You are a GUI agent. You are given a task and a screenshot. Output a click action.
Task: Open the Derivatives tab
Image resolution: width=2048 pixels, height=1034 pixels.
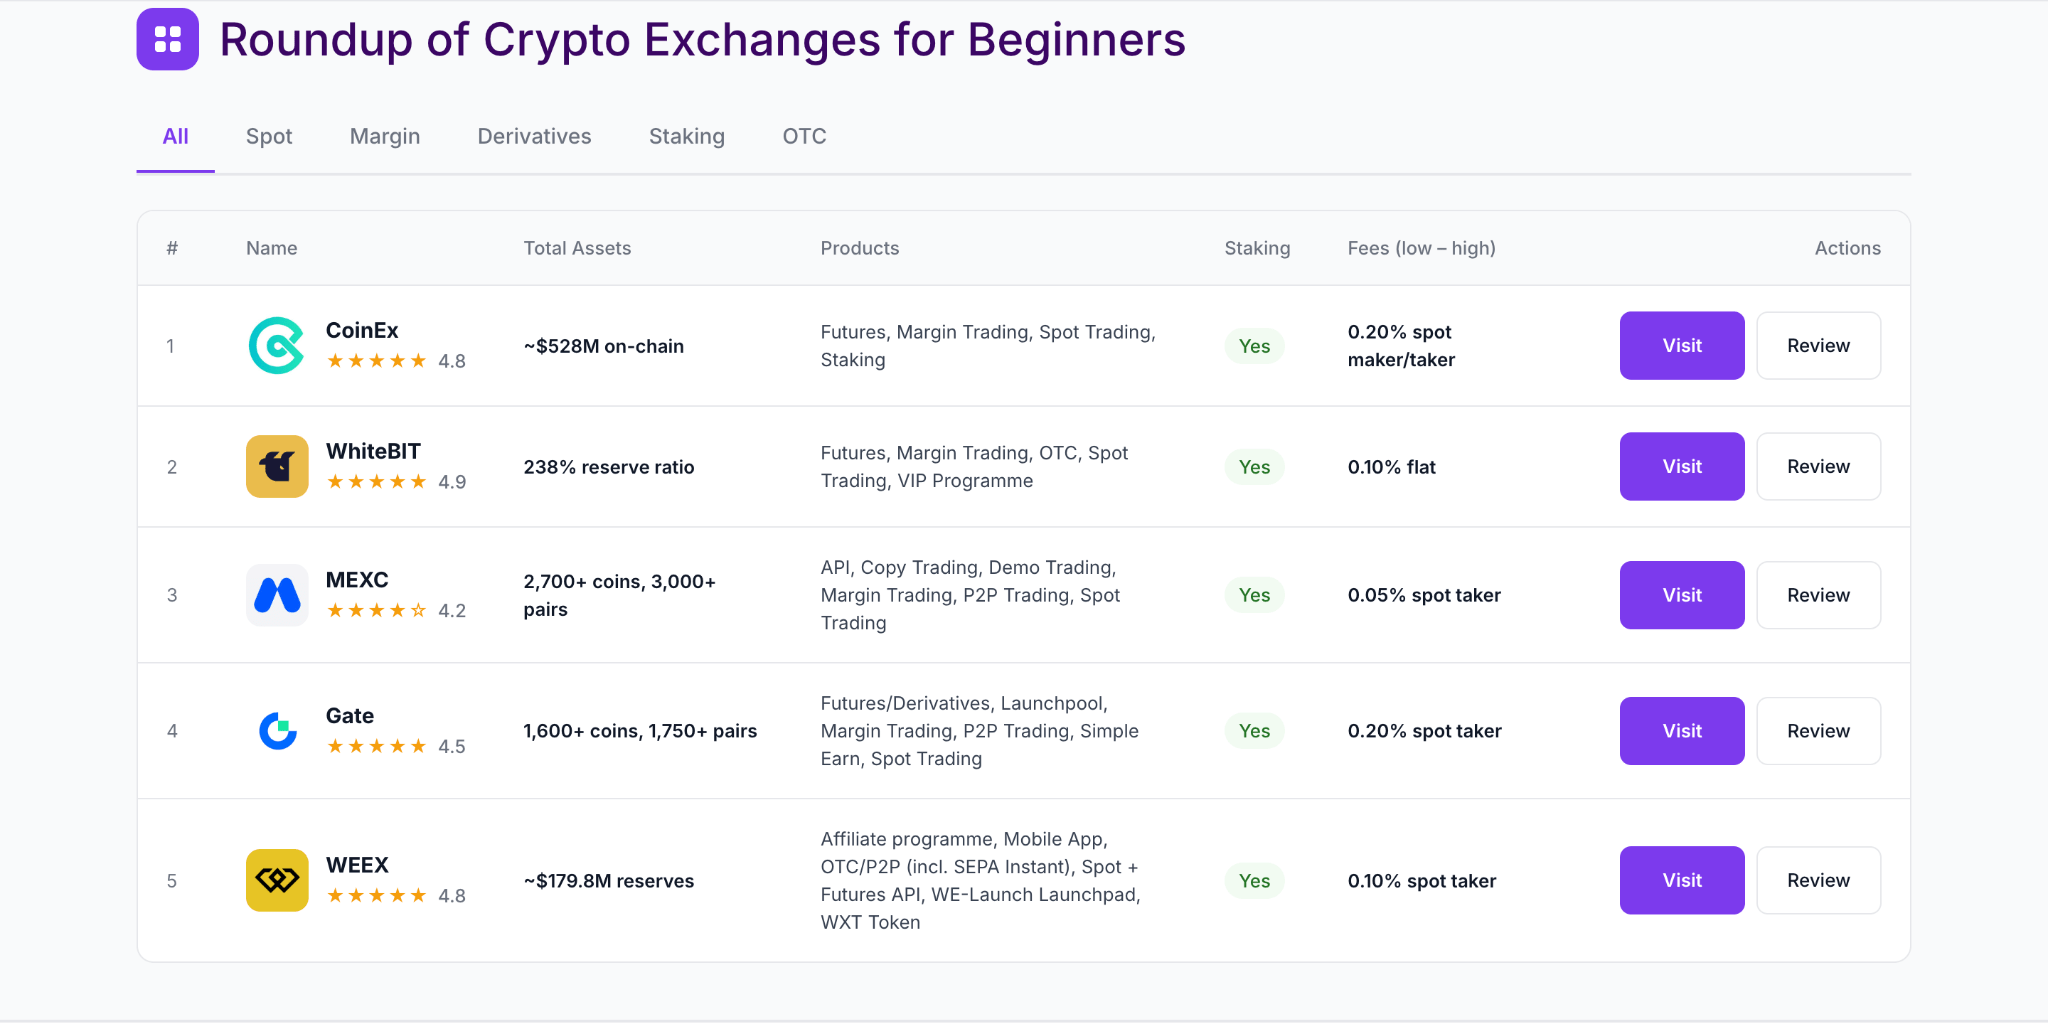(534, 137)
